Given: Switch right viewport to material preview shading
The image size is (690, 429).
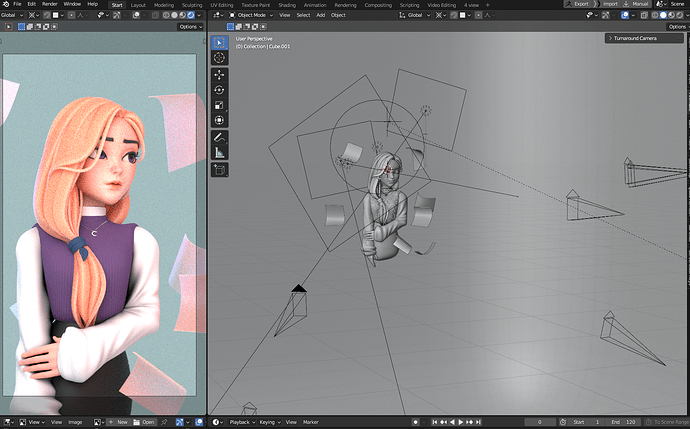Looking at the screenshot, I should coord(672,15).
